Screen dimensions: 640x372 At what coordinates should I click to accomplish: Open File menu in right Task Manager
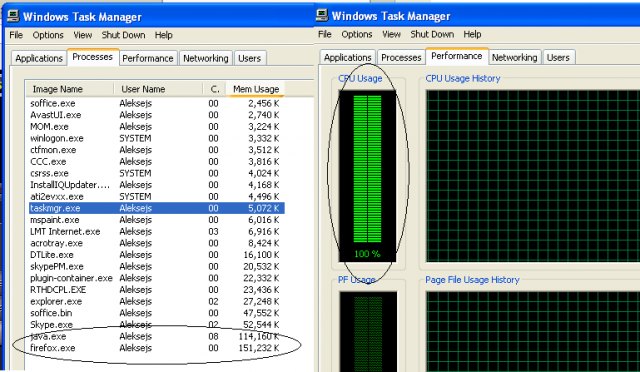pyautogui.click(x=325, y=34)
